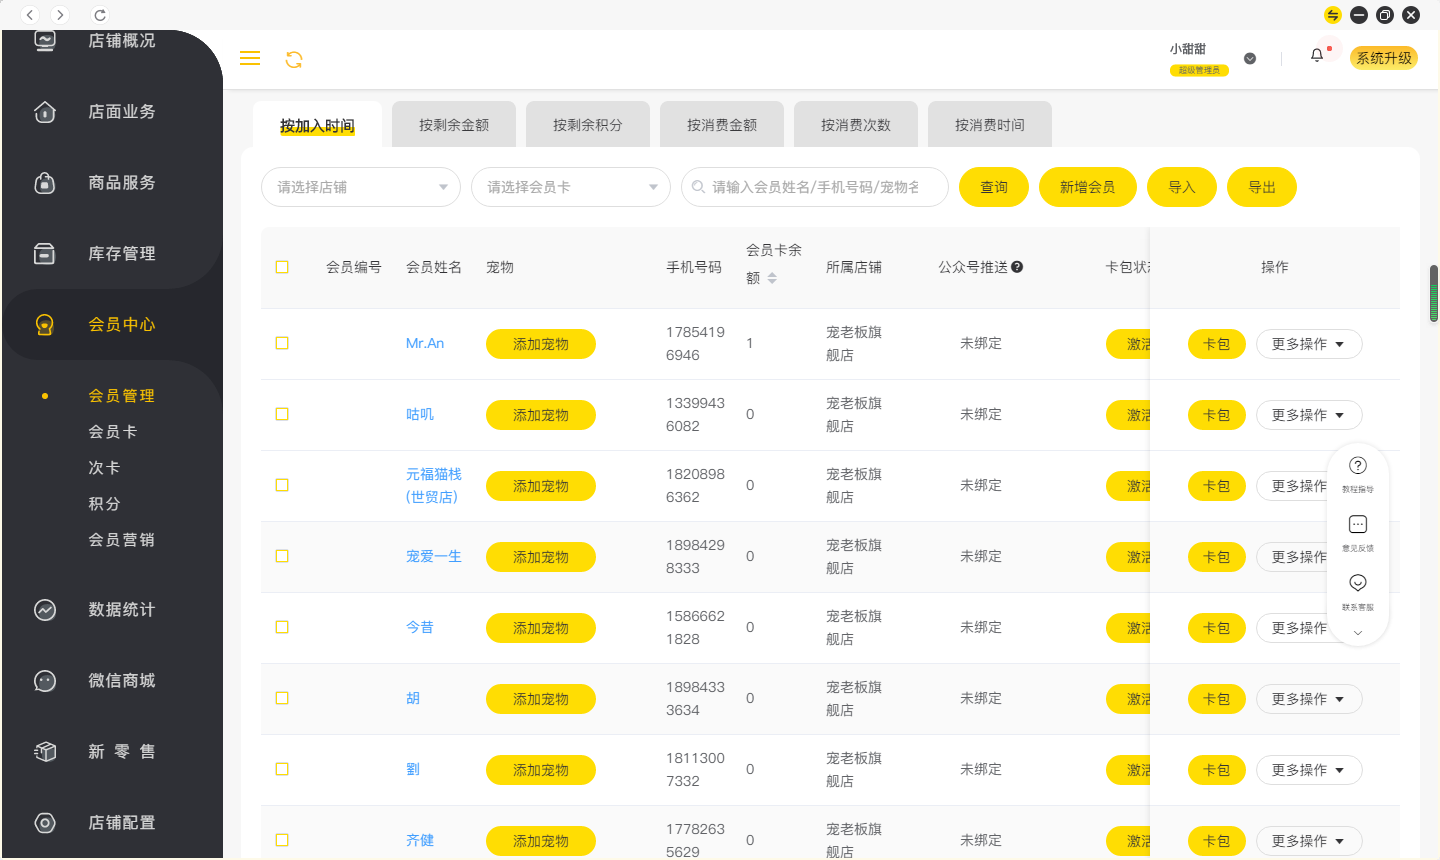Switch to 按剩余金额 tab
Screen dimensions: 1440x860
pyautogui.click(x=454, y=125)
